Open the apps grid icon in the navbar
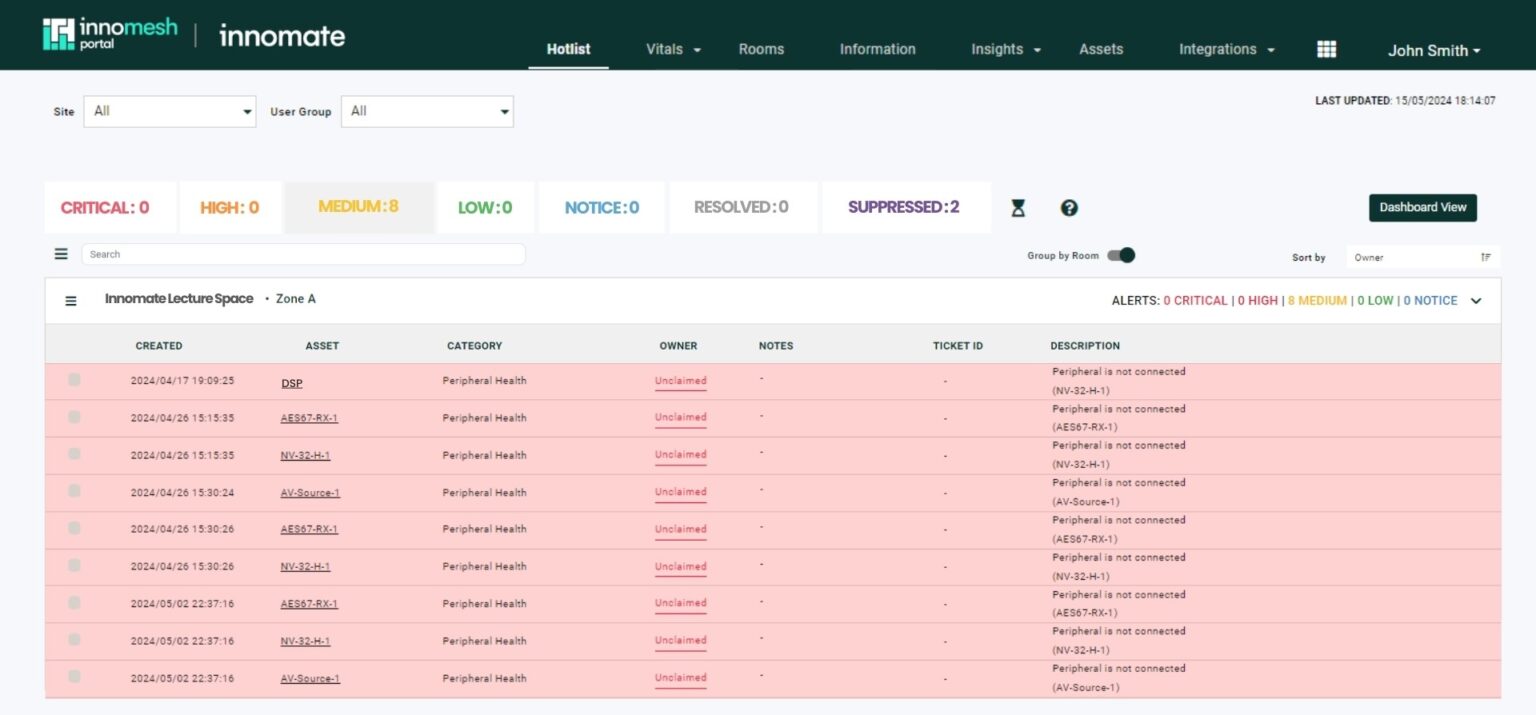The image size is (1536, 715). pyautogui.click(x=1326, y=48)
